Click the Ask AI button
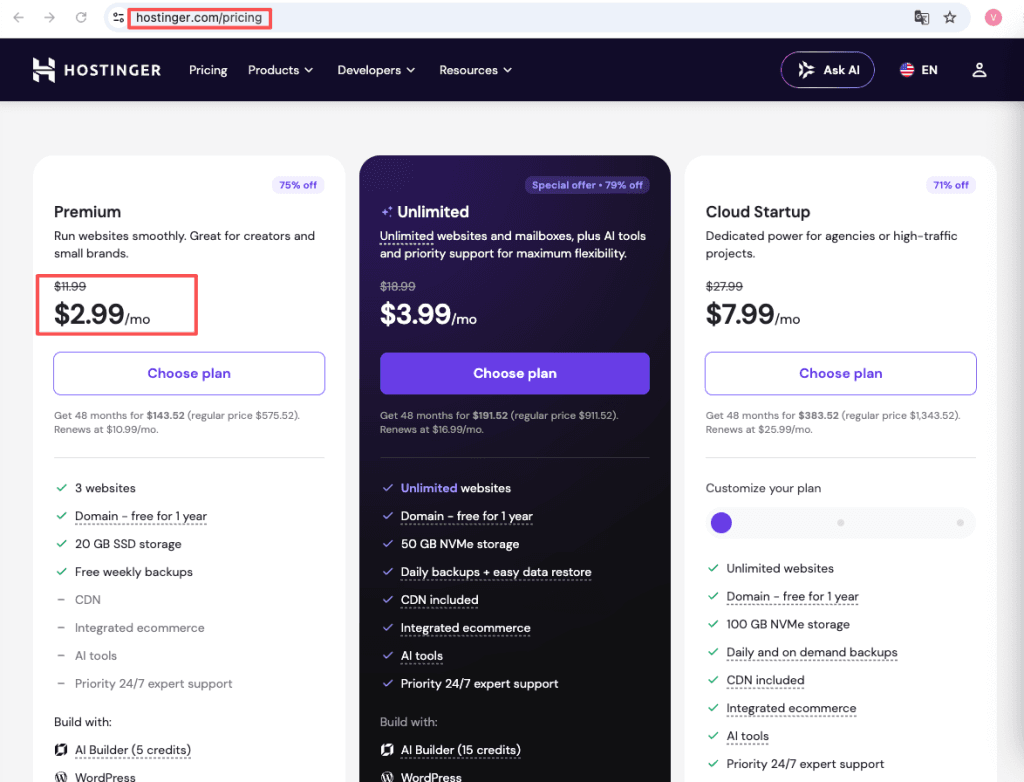Image resolution: width=1024 pixels, height=782 pixels. [x=827, y=70]
